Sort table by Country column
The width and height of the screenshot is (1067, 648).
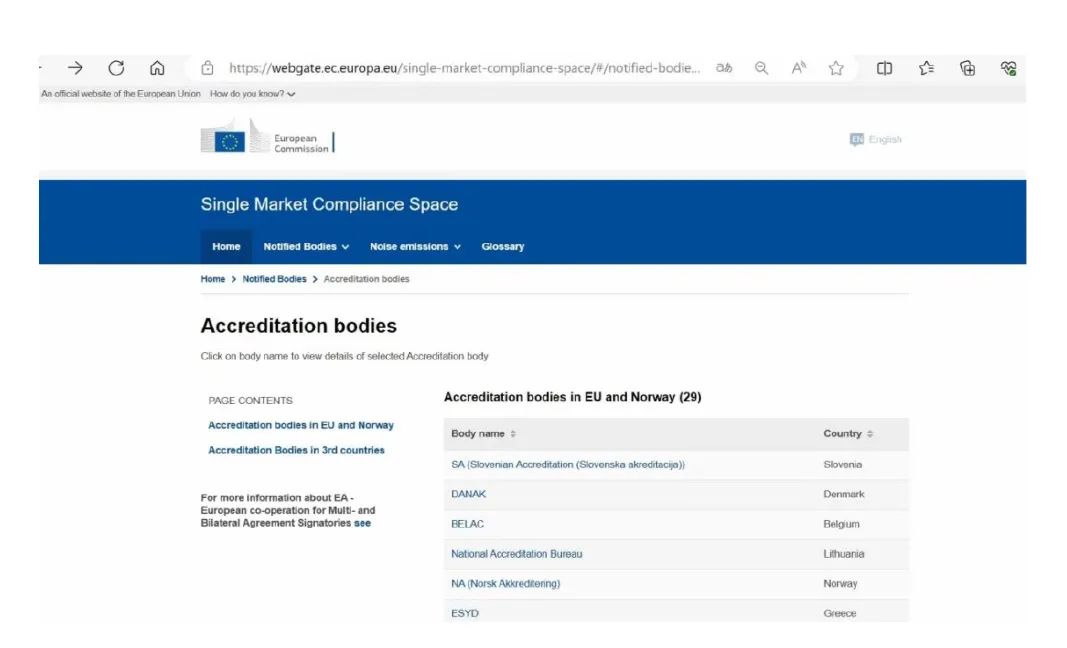848,434
